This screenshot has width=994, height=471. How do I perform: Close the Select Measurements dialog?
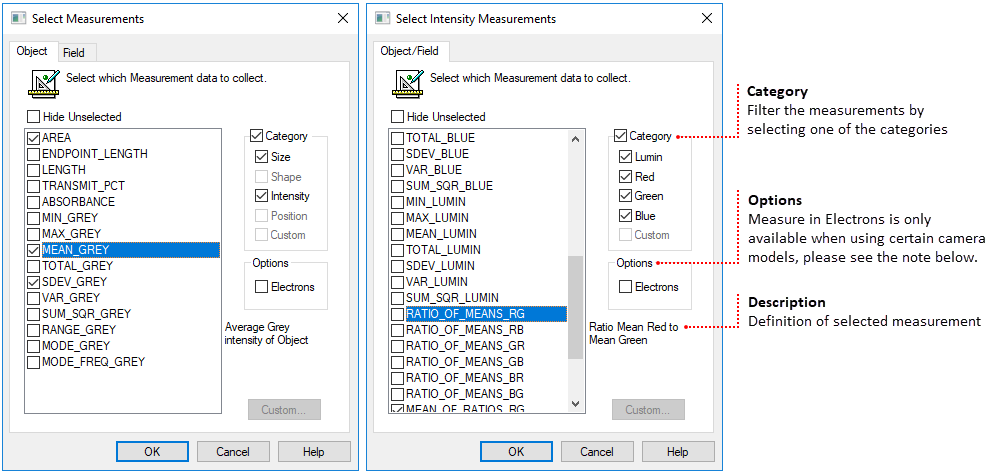click(342, 18)
